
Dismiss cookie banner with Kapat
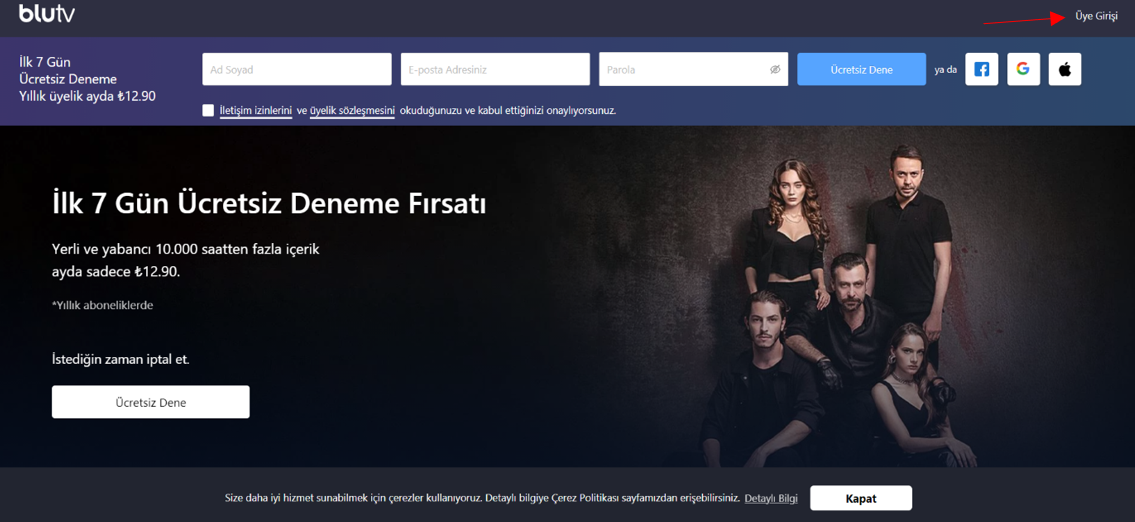click(x=860, y=498)
